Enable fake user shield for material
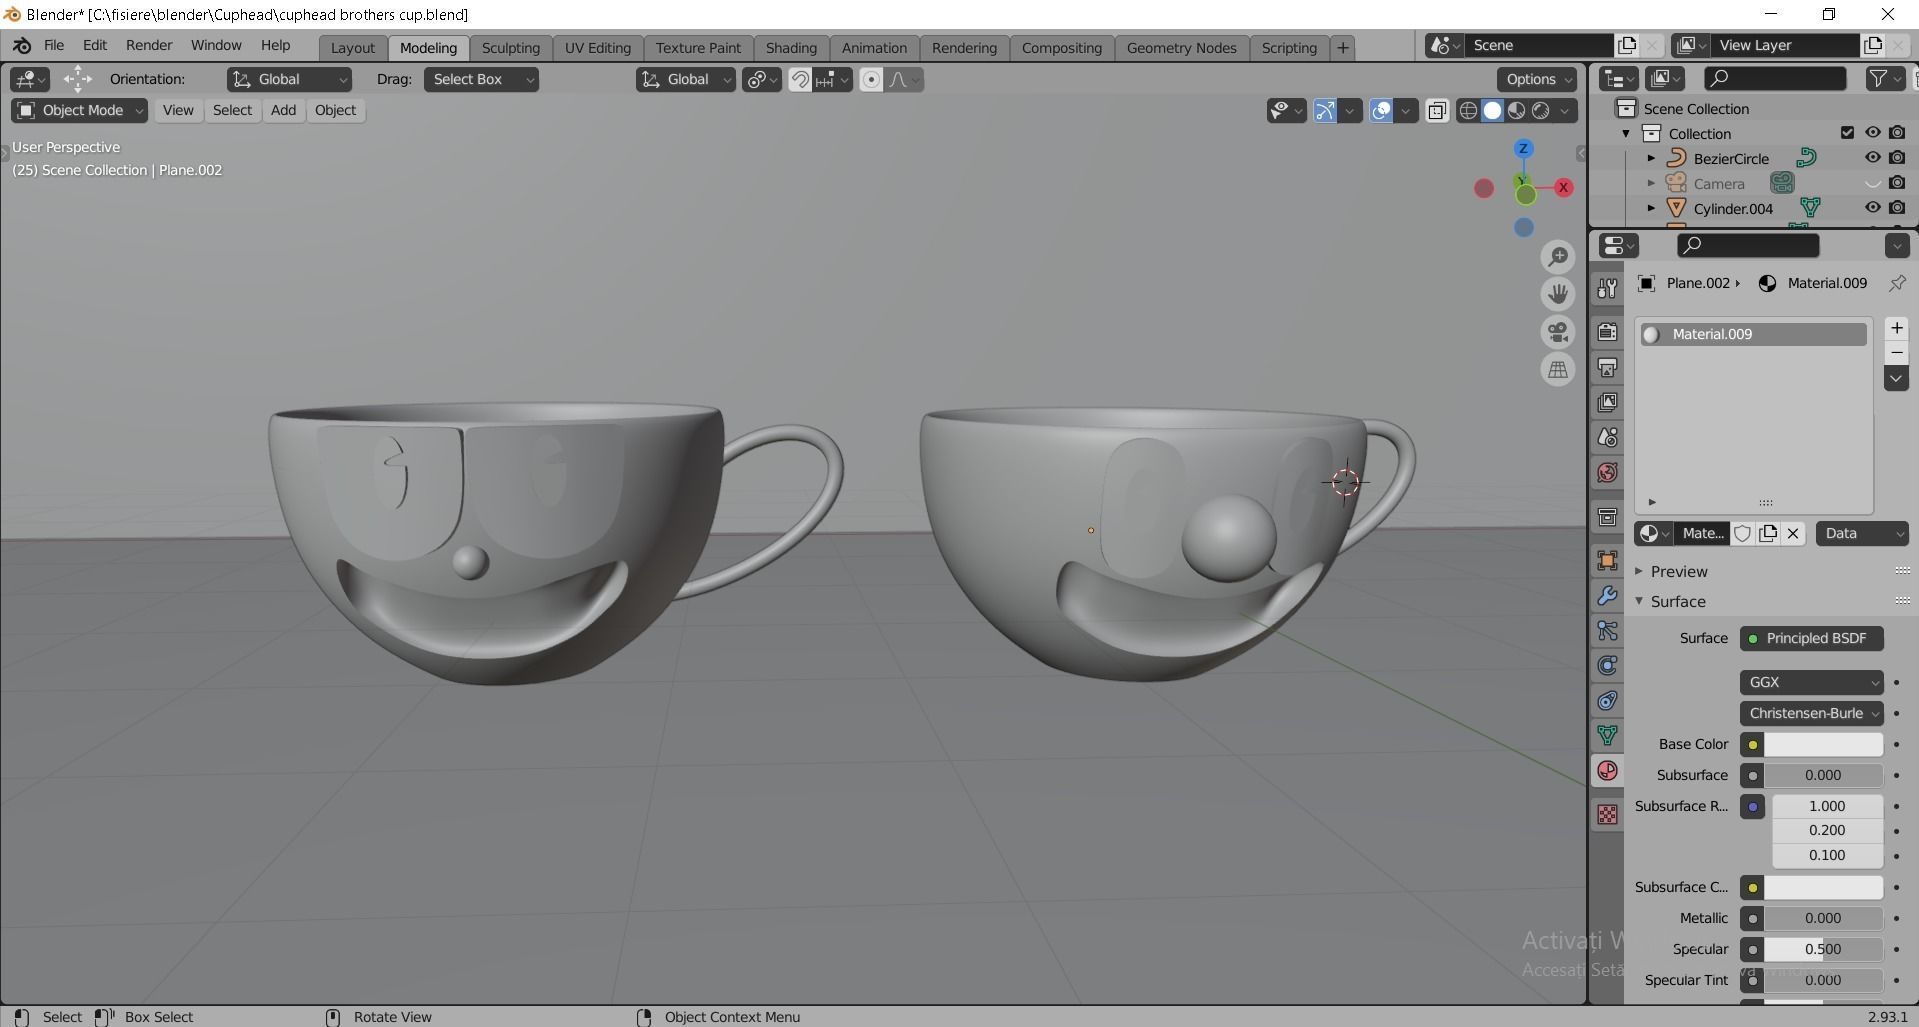 click(1742, 533)
